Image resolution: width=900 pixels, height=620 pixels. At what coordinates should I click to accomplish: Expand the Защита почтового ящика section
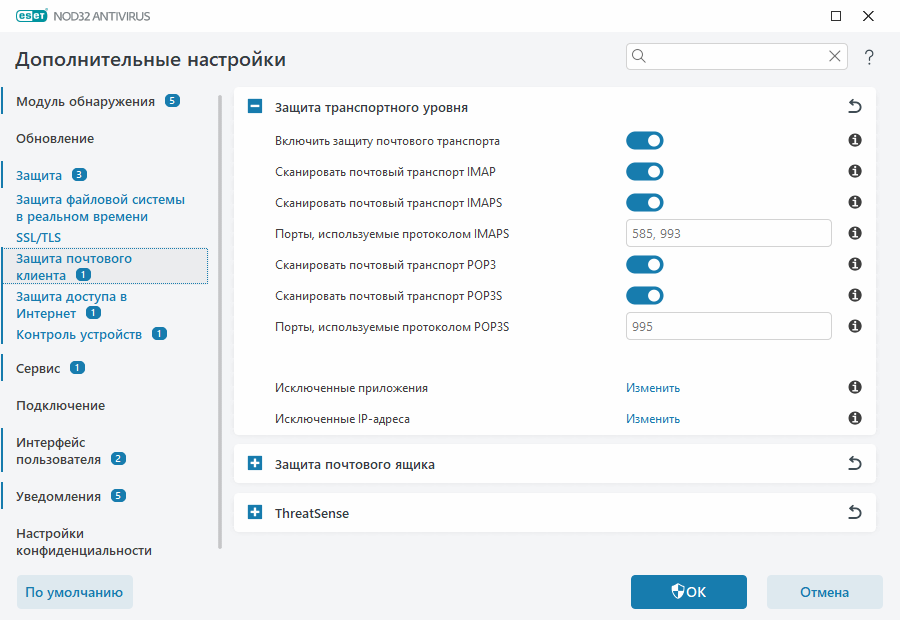click(x=254, y=463)
